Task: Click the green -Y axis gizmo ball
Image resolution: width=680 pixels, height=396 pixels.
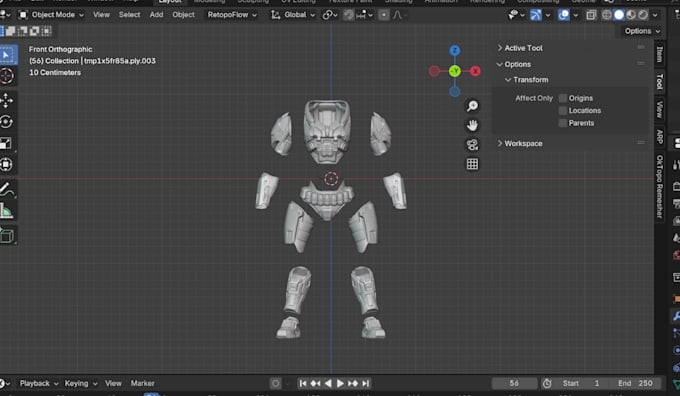Action: click(x=454, y=71)
